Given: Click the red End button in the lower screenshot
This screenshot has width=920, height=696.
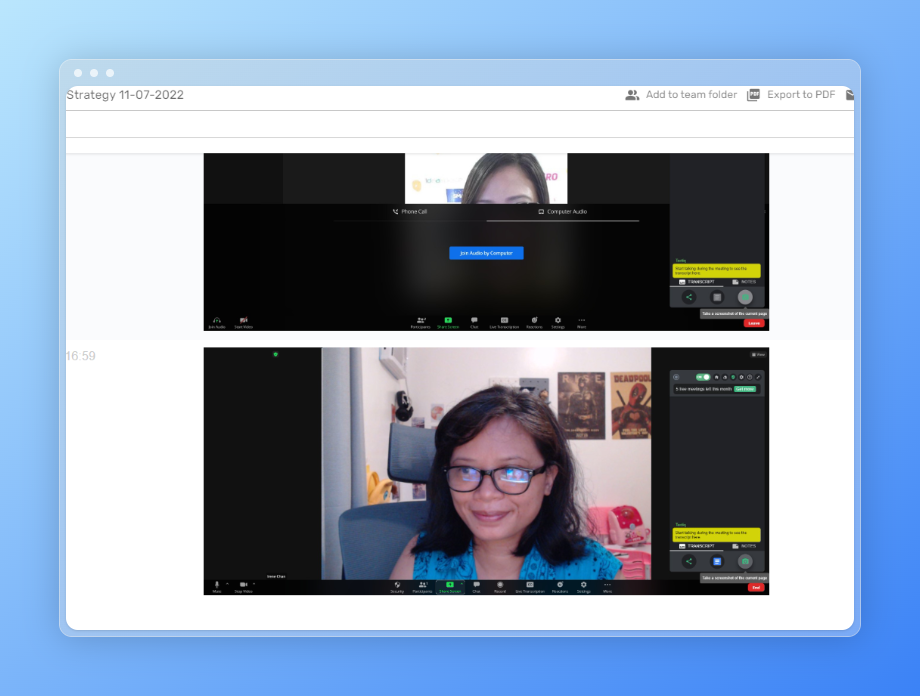Looking at the screenshot, I should coord(756,587).
